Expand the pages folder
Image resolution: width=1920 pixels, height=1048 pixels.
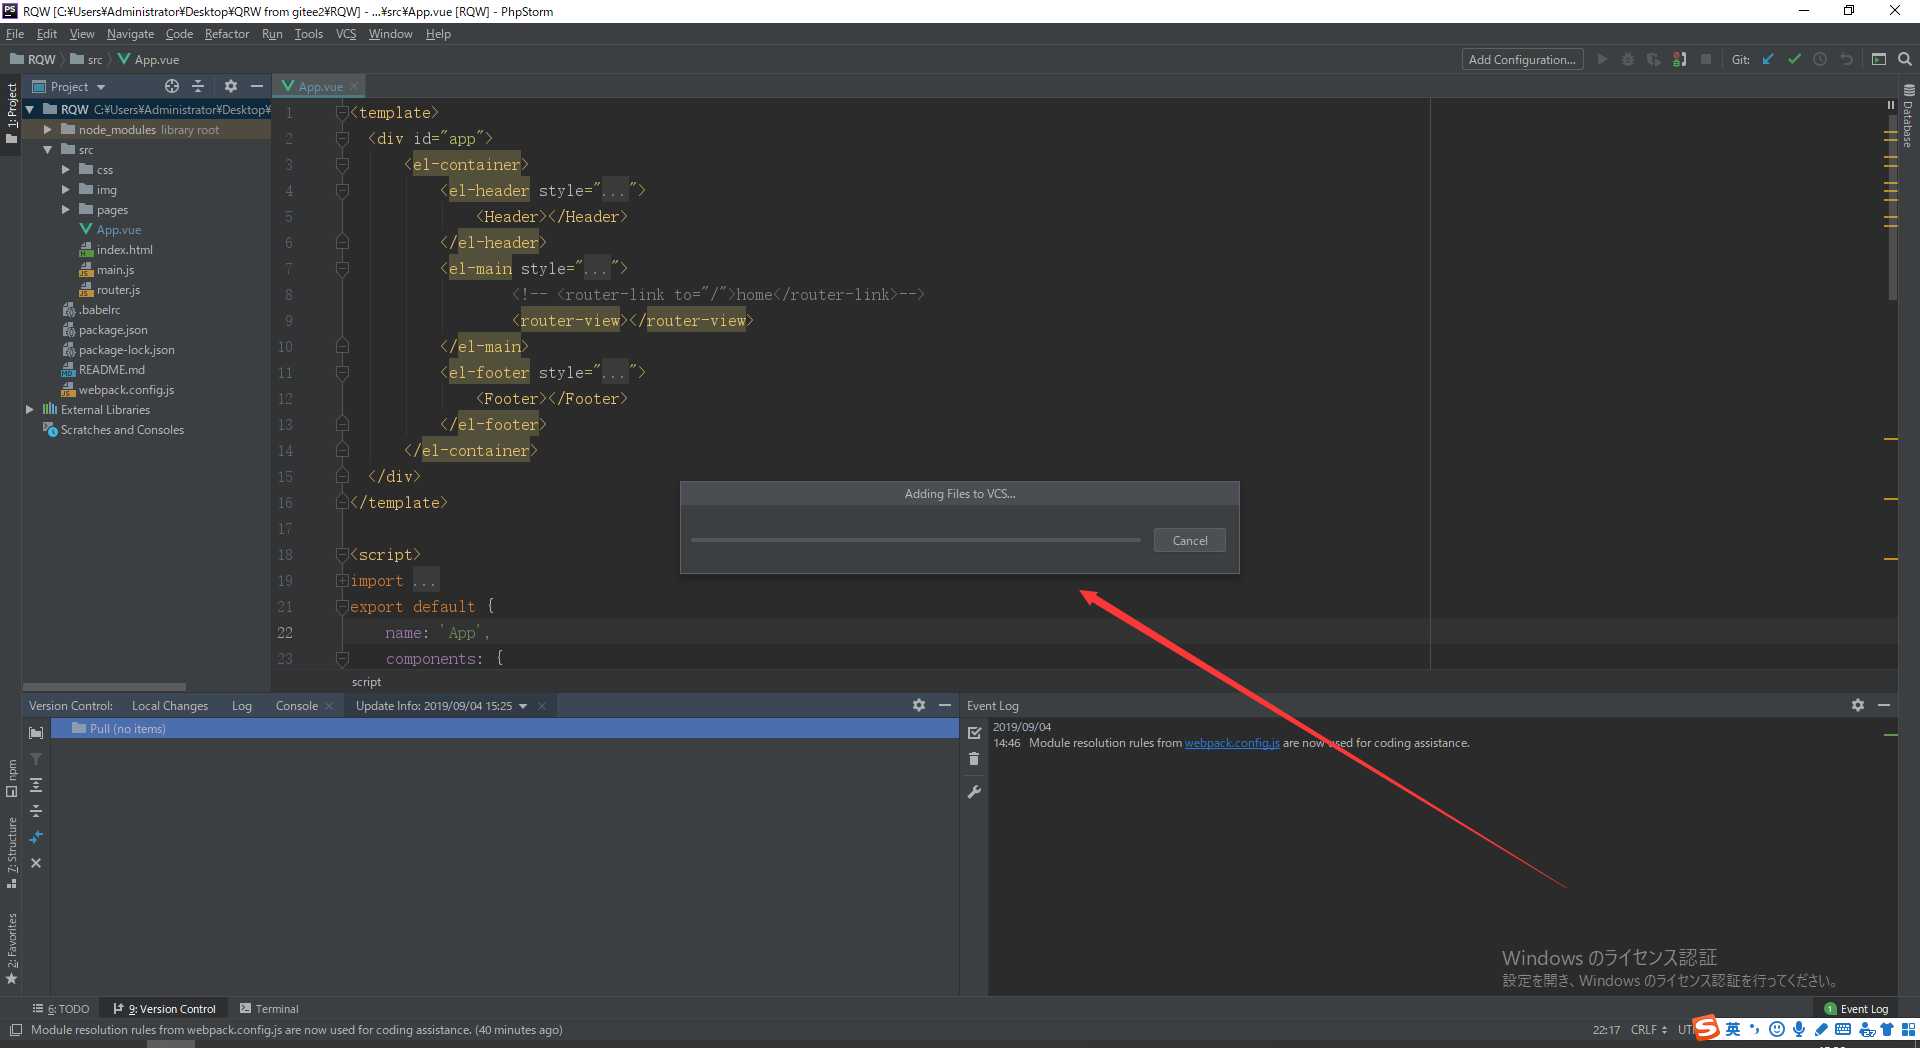tap(66, 210)
